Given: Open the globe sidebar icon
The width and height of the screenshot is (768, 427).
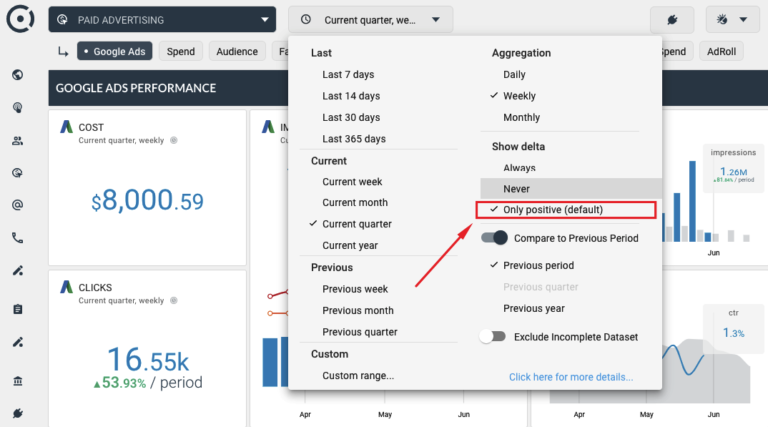Looking at the screenshot, I should click(18, 75).
